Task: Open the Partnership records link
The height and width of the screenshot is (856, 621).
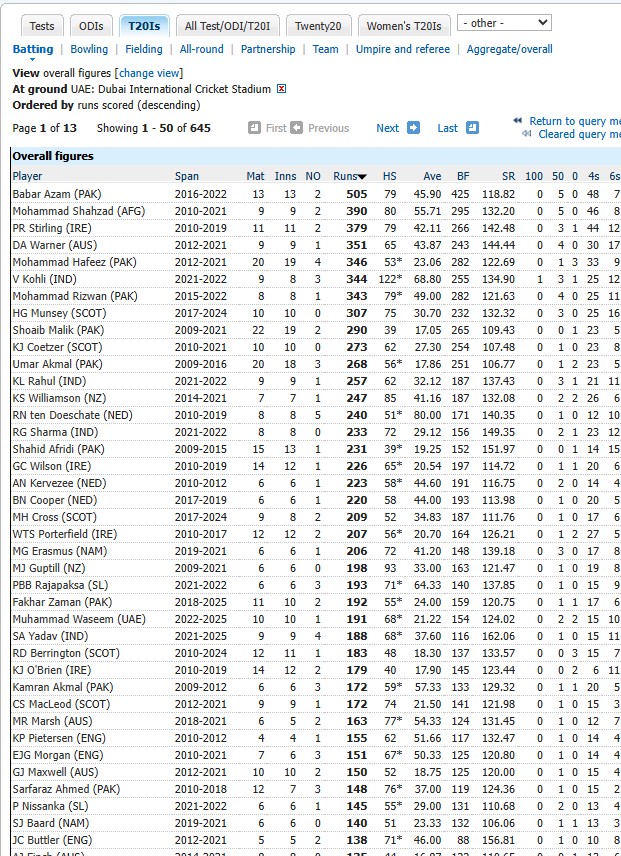Action: coord(268,49)
